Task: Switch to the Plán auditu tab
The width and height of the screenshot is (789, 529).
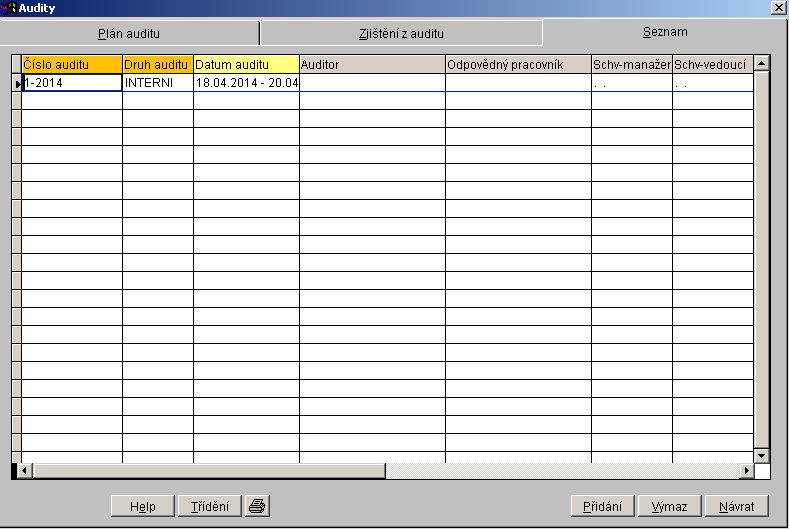Action: tap(129, 33)
